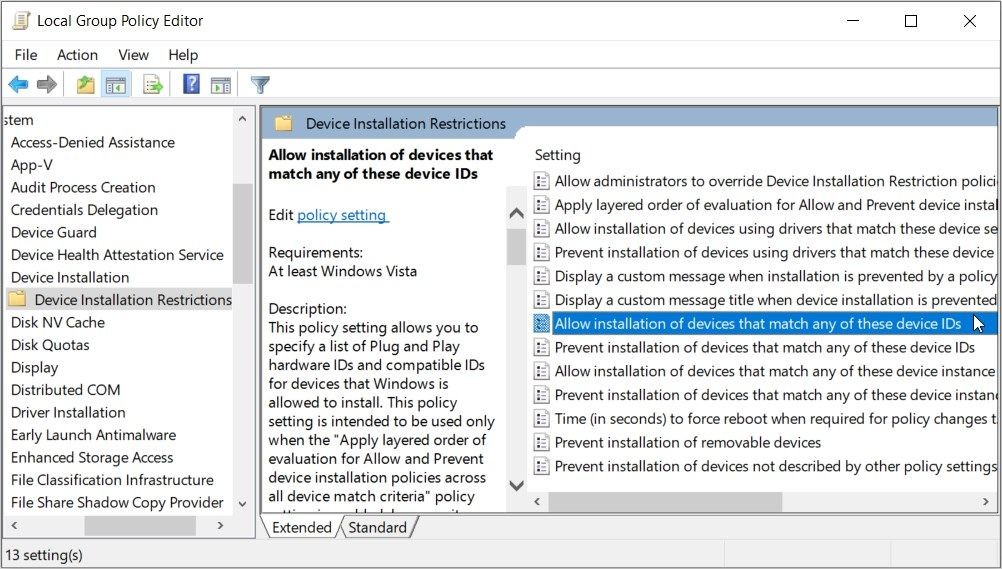Select Credentials Delegation tree node

tap(84, 210)
